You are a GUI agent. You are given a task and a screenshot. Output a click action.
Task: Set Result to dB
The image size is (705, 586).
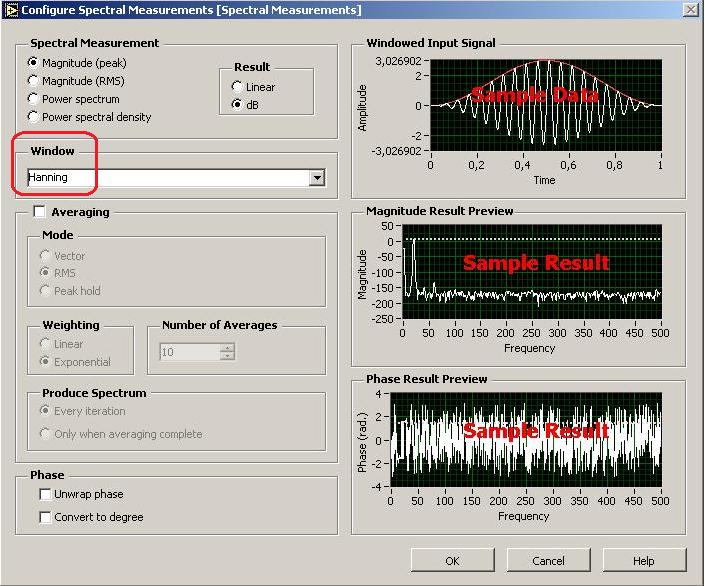pos(245,105)
